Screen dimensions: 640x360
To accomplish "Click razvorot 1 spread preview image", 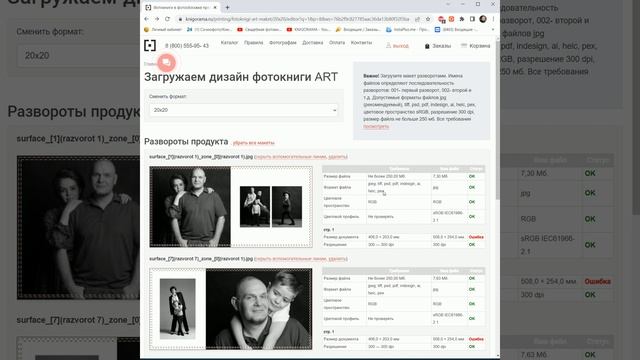I will coord(231,207).
